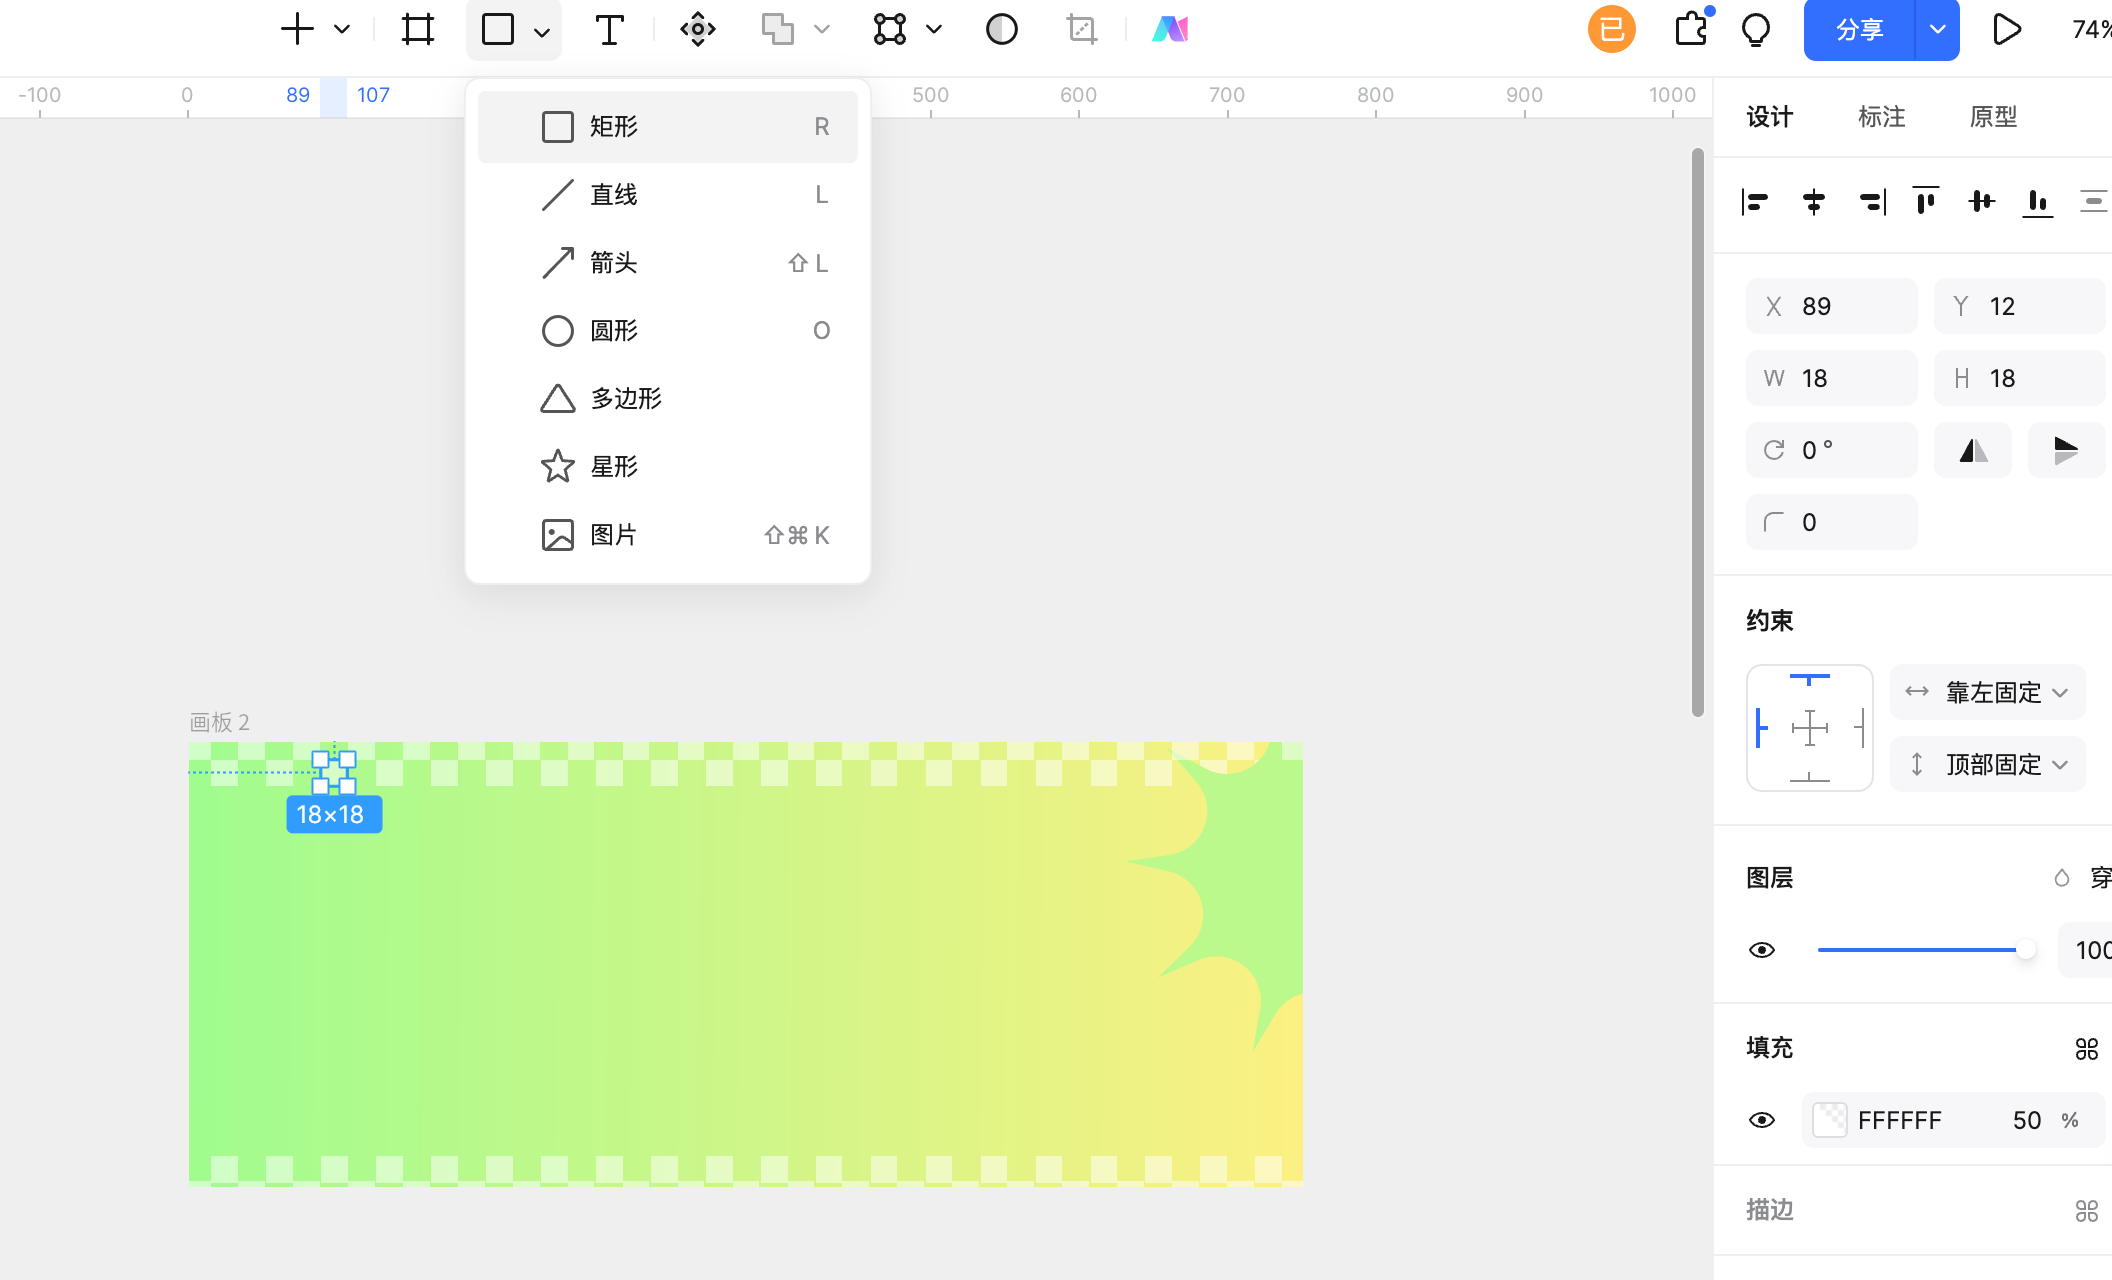Click the X position field

pos(1832,306)
